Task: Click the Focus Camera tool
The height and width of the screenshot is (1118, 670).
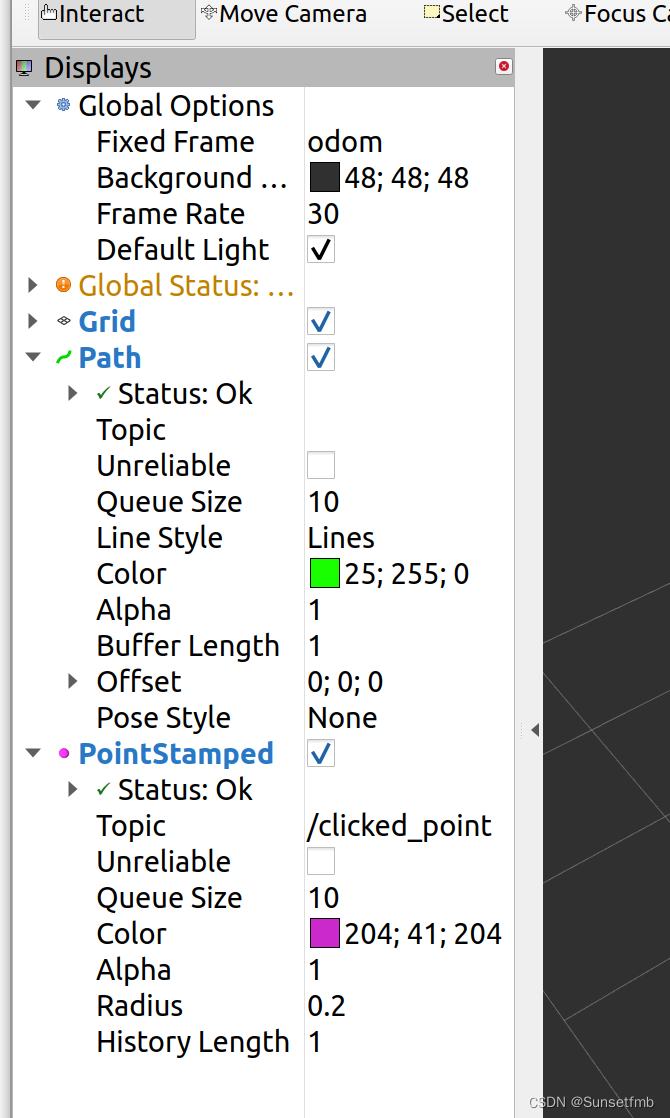Action: 617,14
